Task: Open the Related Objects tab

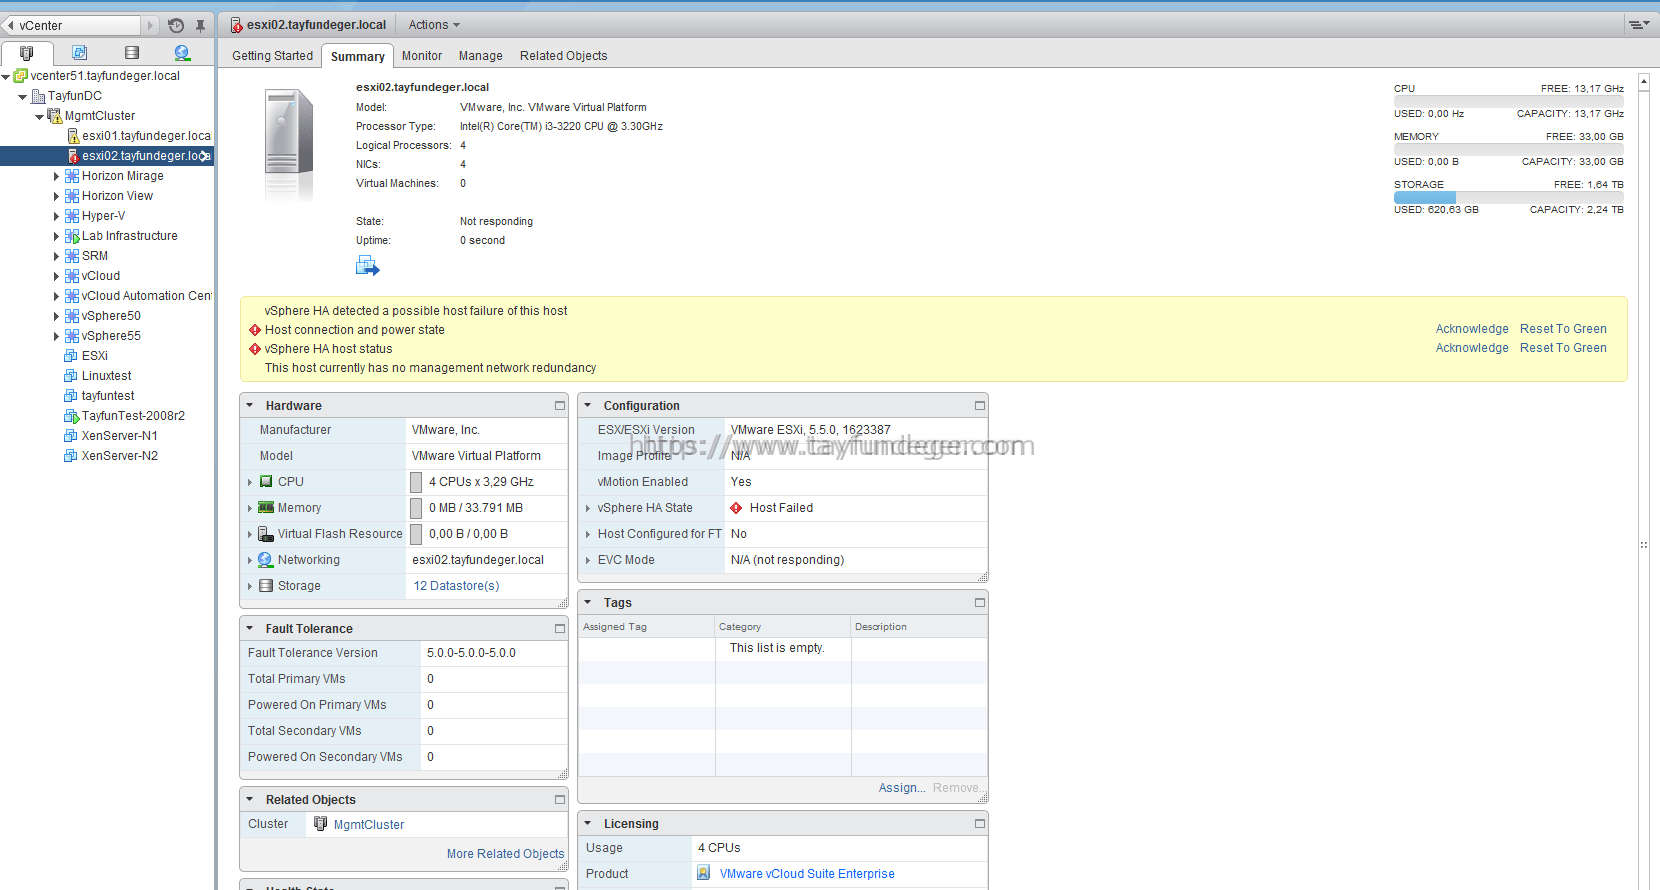Action: tap(564, 56)
